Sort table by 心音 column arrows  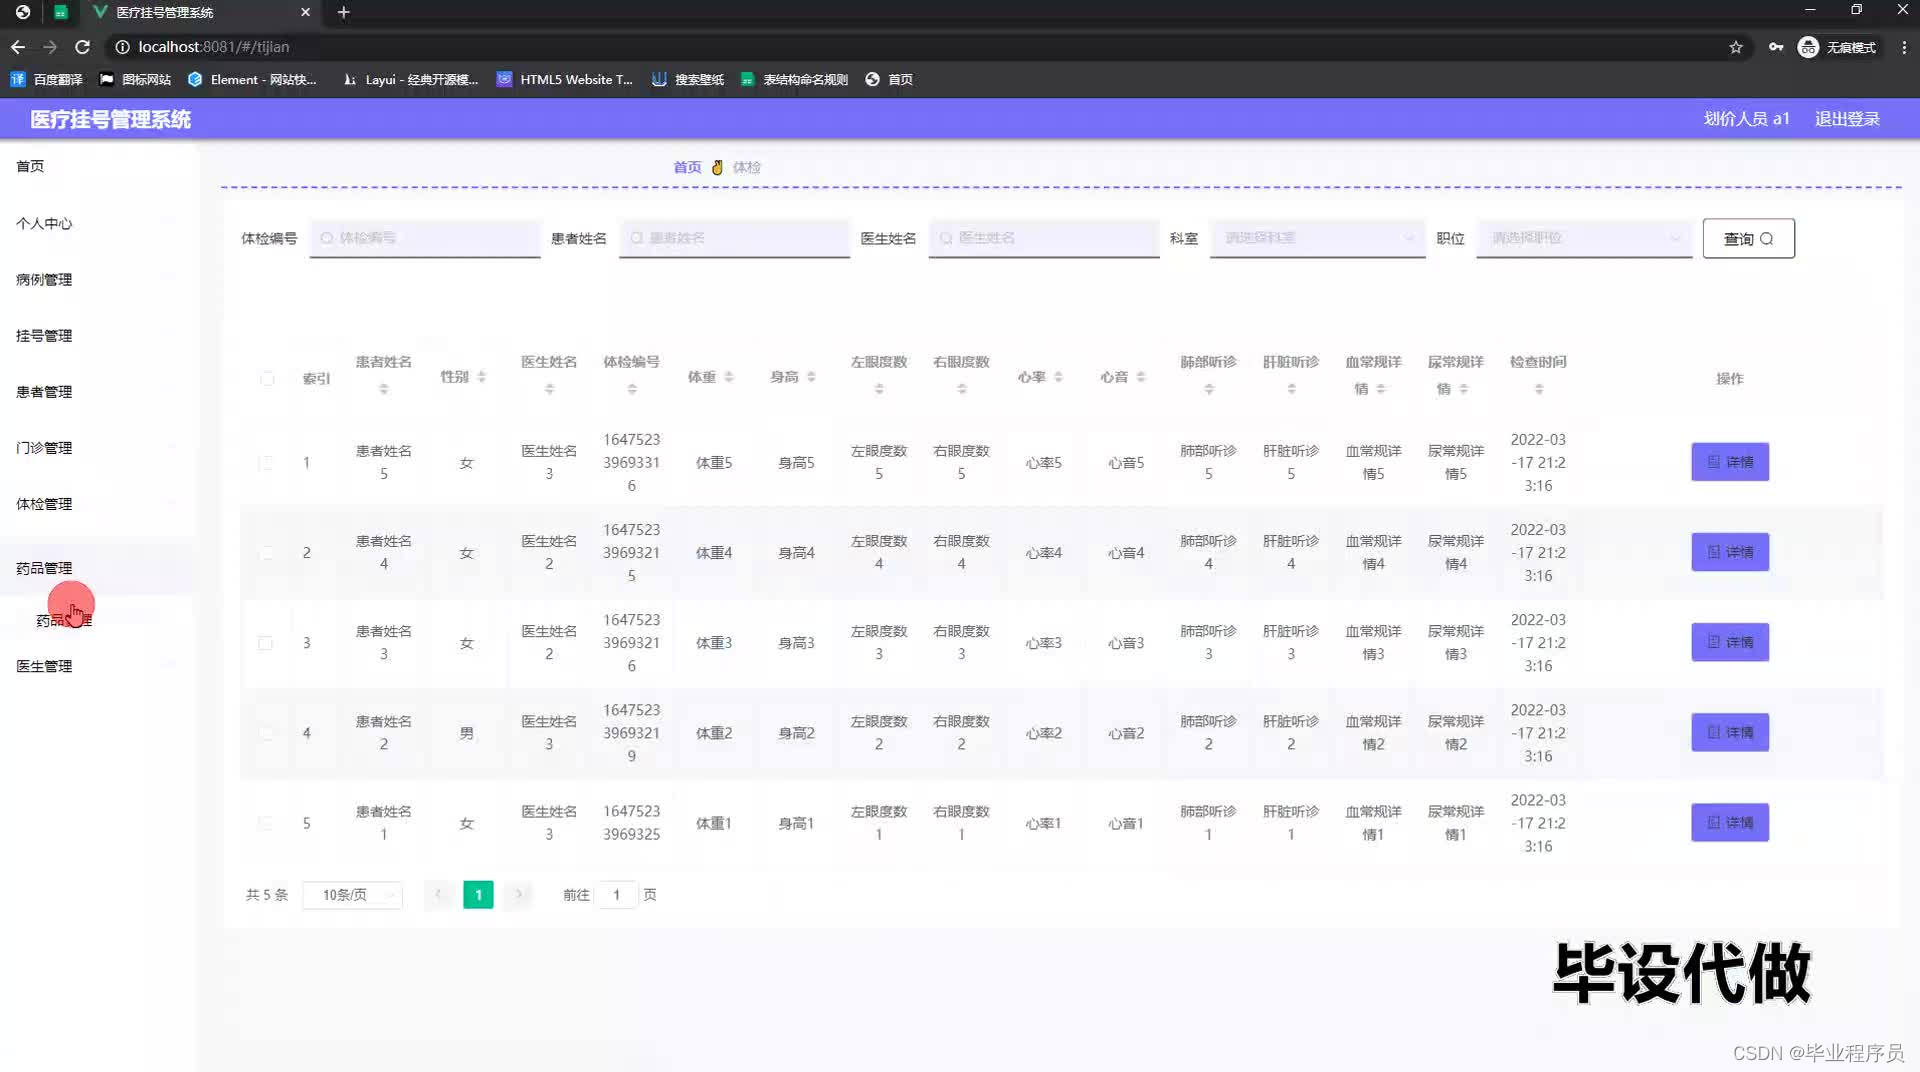[x=1141, y=377]
